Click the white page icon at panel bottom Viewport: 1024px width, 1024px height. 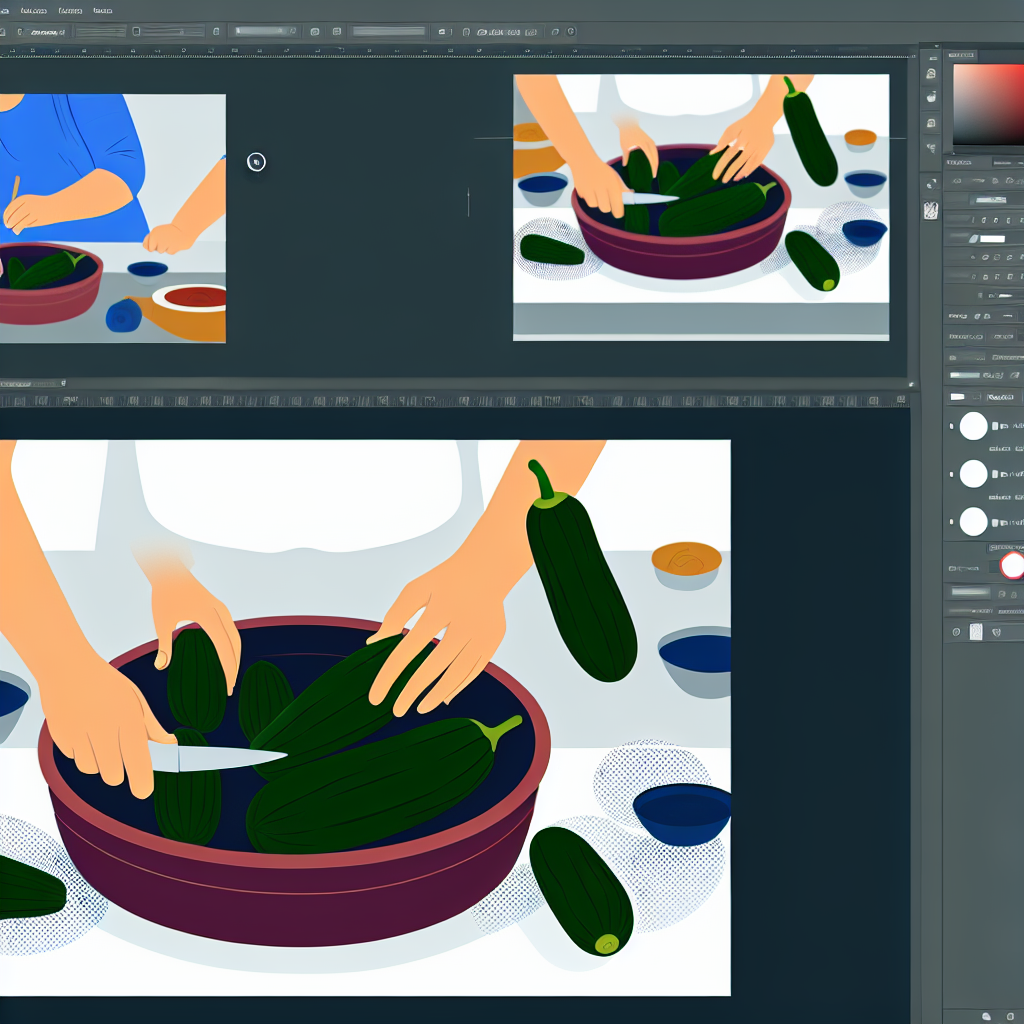point(976,632)
